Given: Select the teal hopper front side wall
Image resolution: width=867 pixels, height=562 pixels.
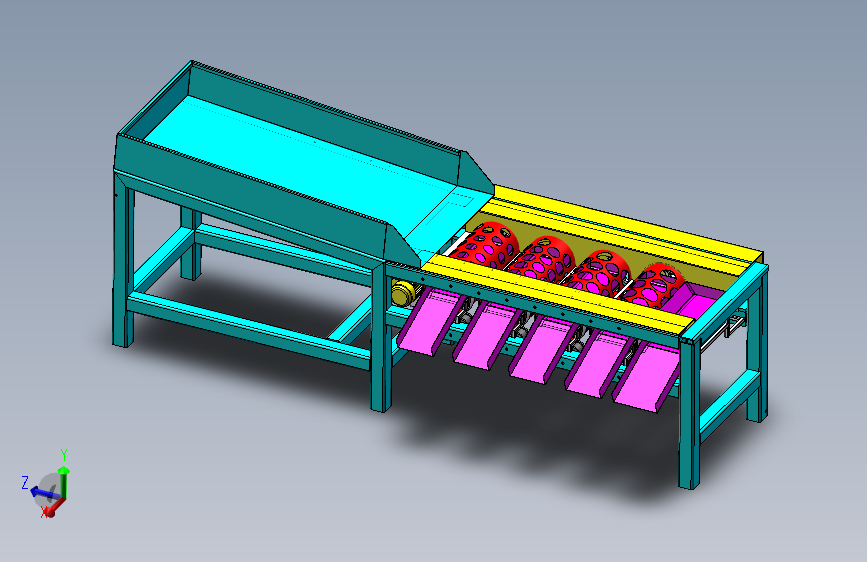Looking at the screenshot, I should pos(252,194).
